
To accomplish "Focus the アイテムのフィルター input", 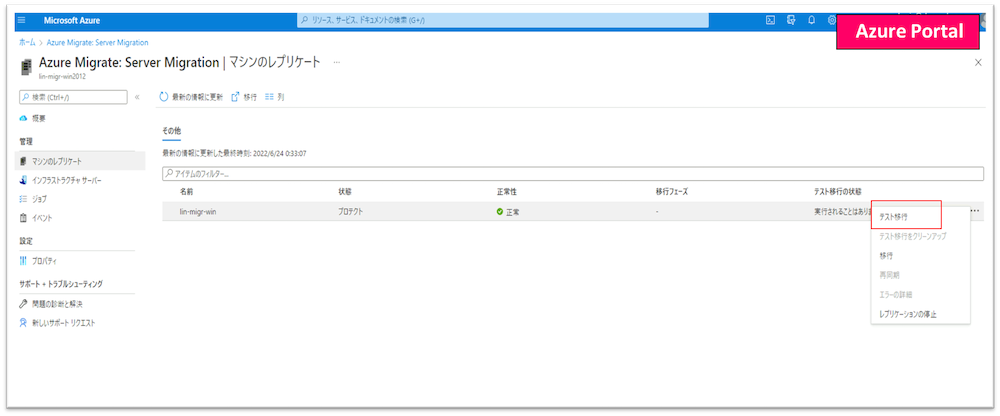I will pyautogui.click(x=573, y=174).
